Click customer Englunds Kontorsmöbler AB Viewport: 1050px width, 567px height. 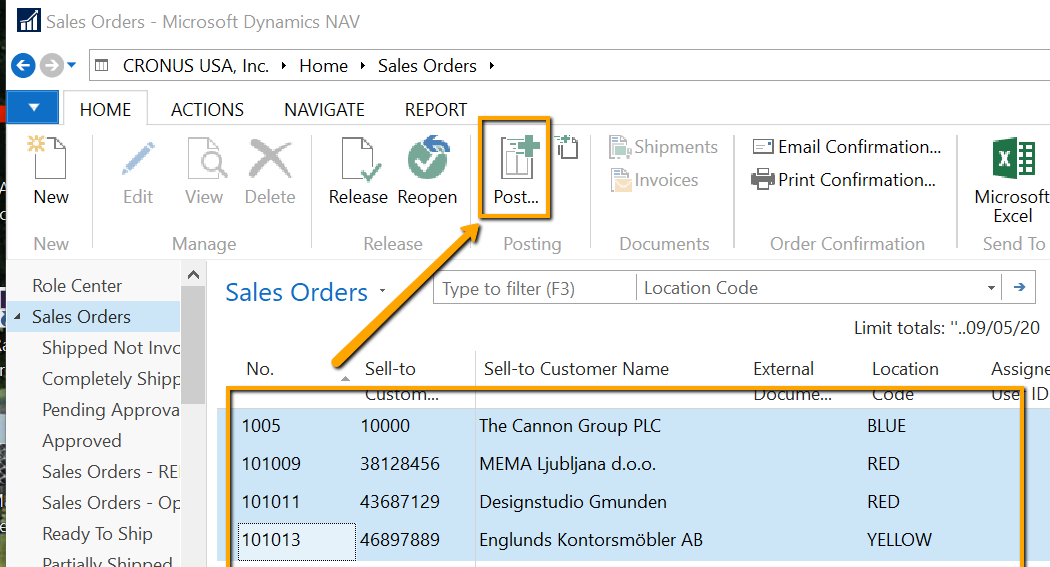pos(591,540)
